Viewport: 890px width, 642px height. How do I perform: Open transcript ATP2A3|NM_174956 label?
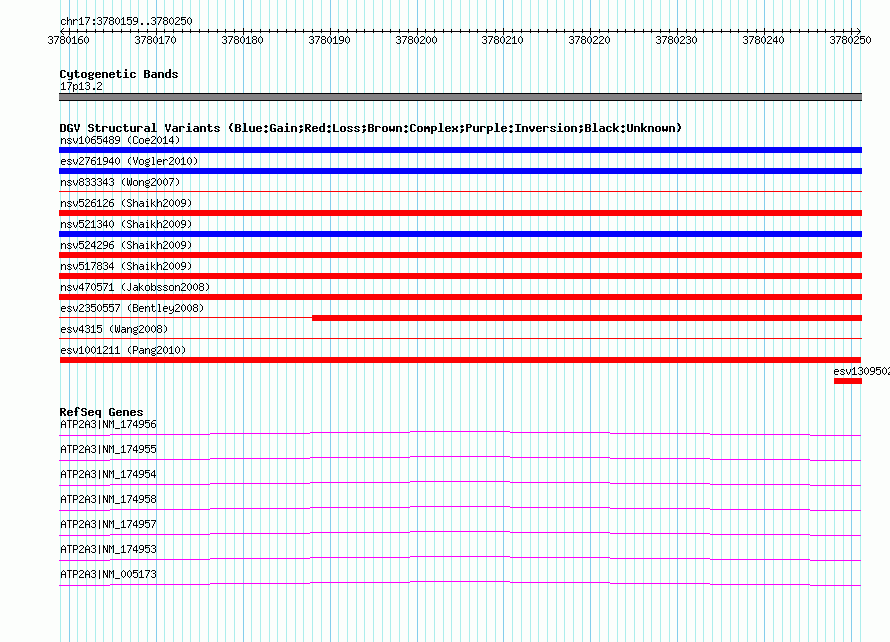(x=108, y=425)
